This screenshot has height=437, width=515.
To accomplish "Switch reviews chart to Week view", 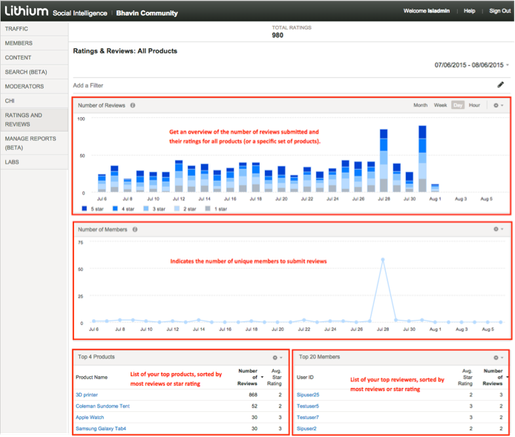I will [440, 105].
